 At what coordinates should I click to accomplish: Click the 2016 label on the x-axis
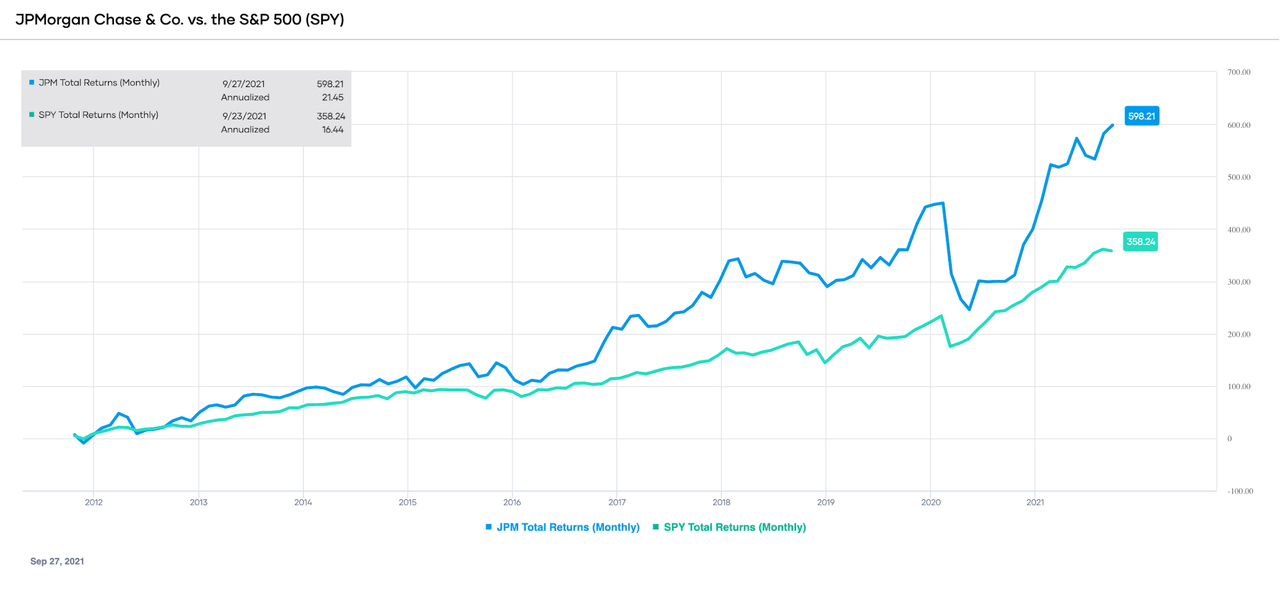pyautogui.click(x=512, y=503)
